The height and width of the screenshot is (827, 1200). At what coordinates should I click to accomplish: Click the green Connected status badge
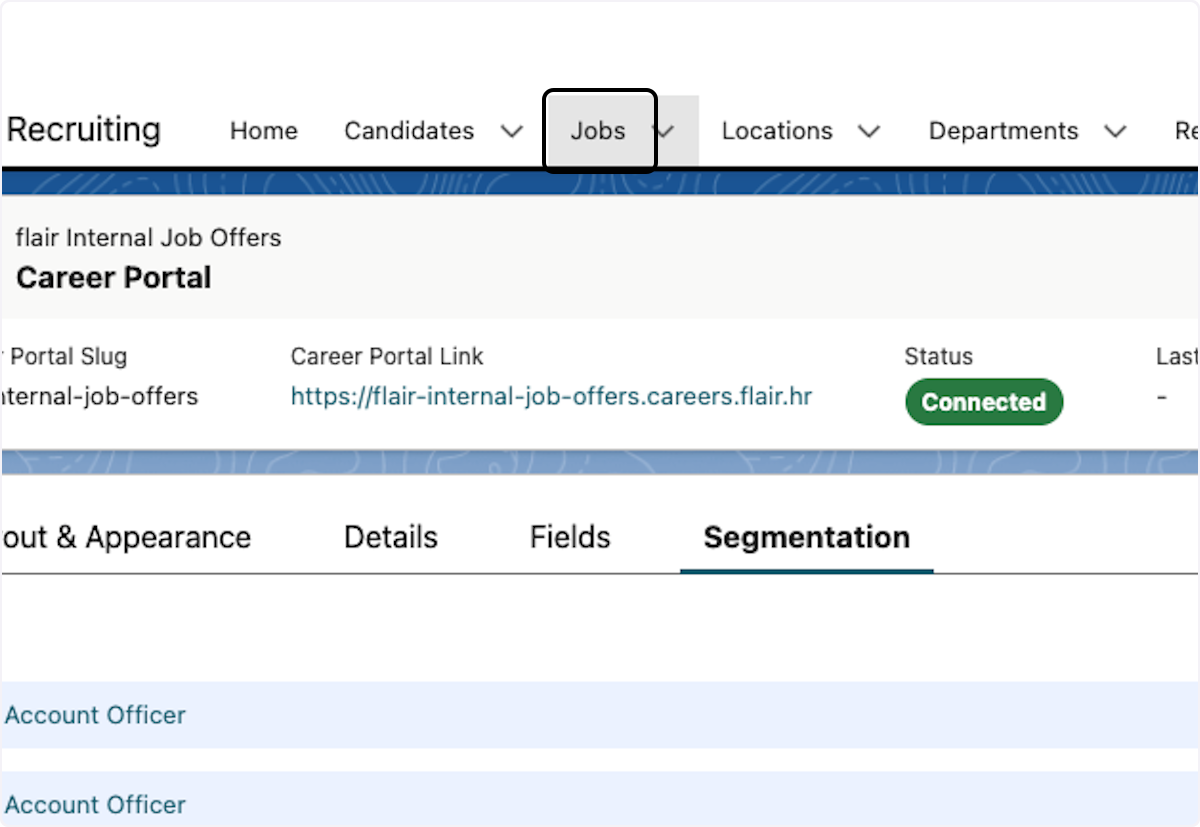tap(984, 402)
